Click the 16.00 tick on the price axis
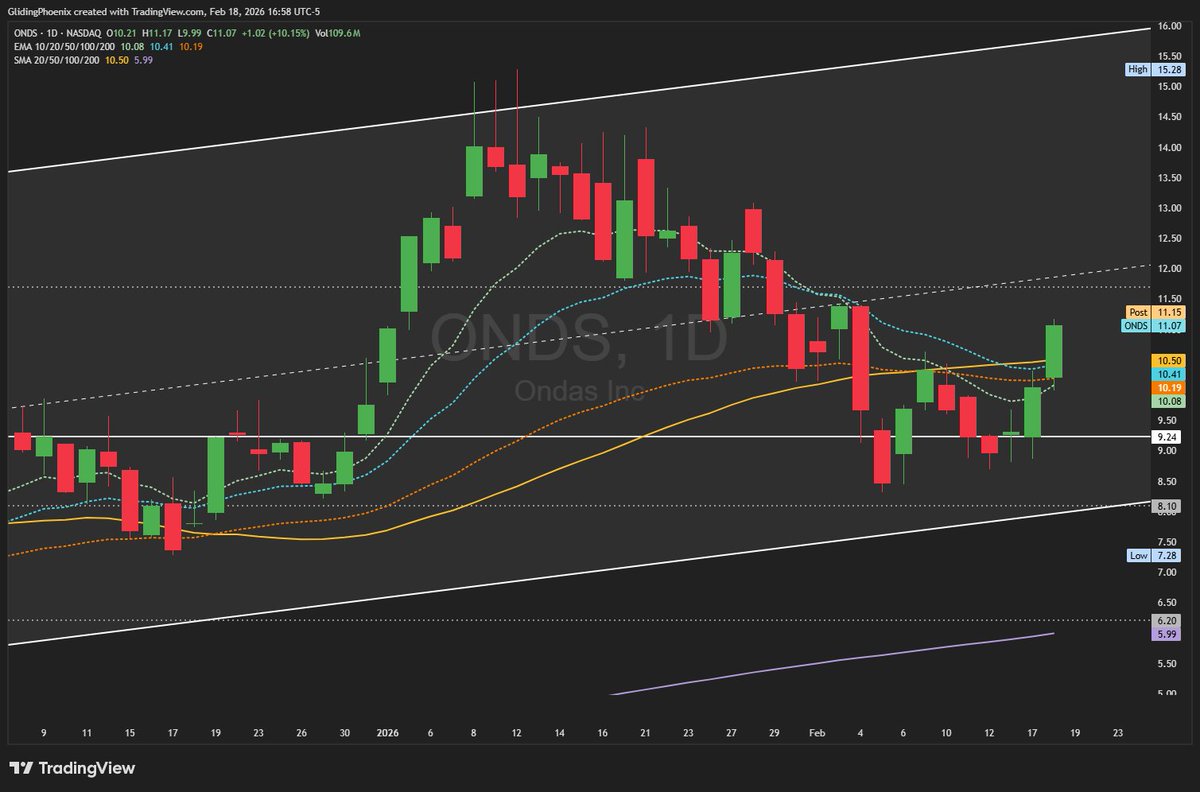Viewport: 1200px width, 792px height. (x=1168, y=26)
